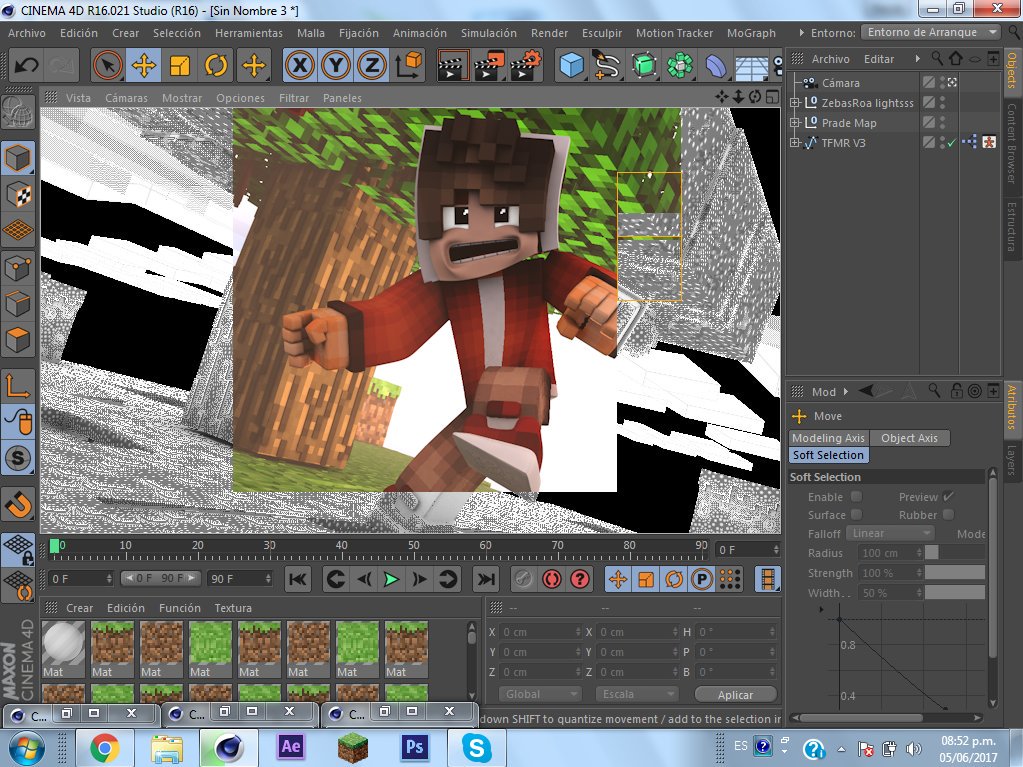1023x767 pixels.
Task: Go to end of animation
Action: pos(486,579)
